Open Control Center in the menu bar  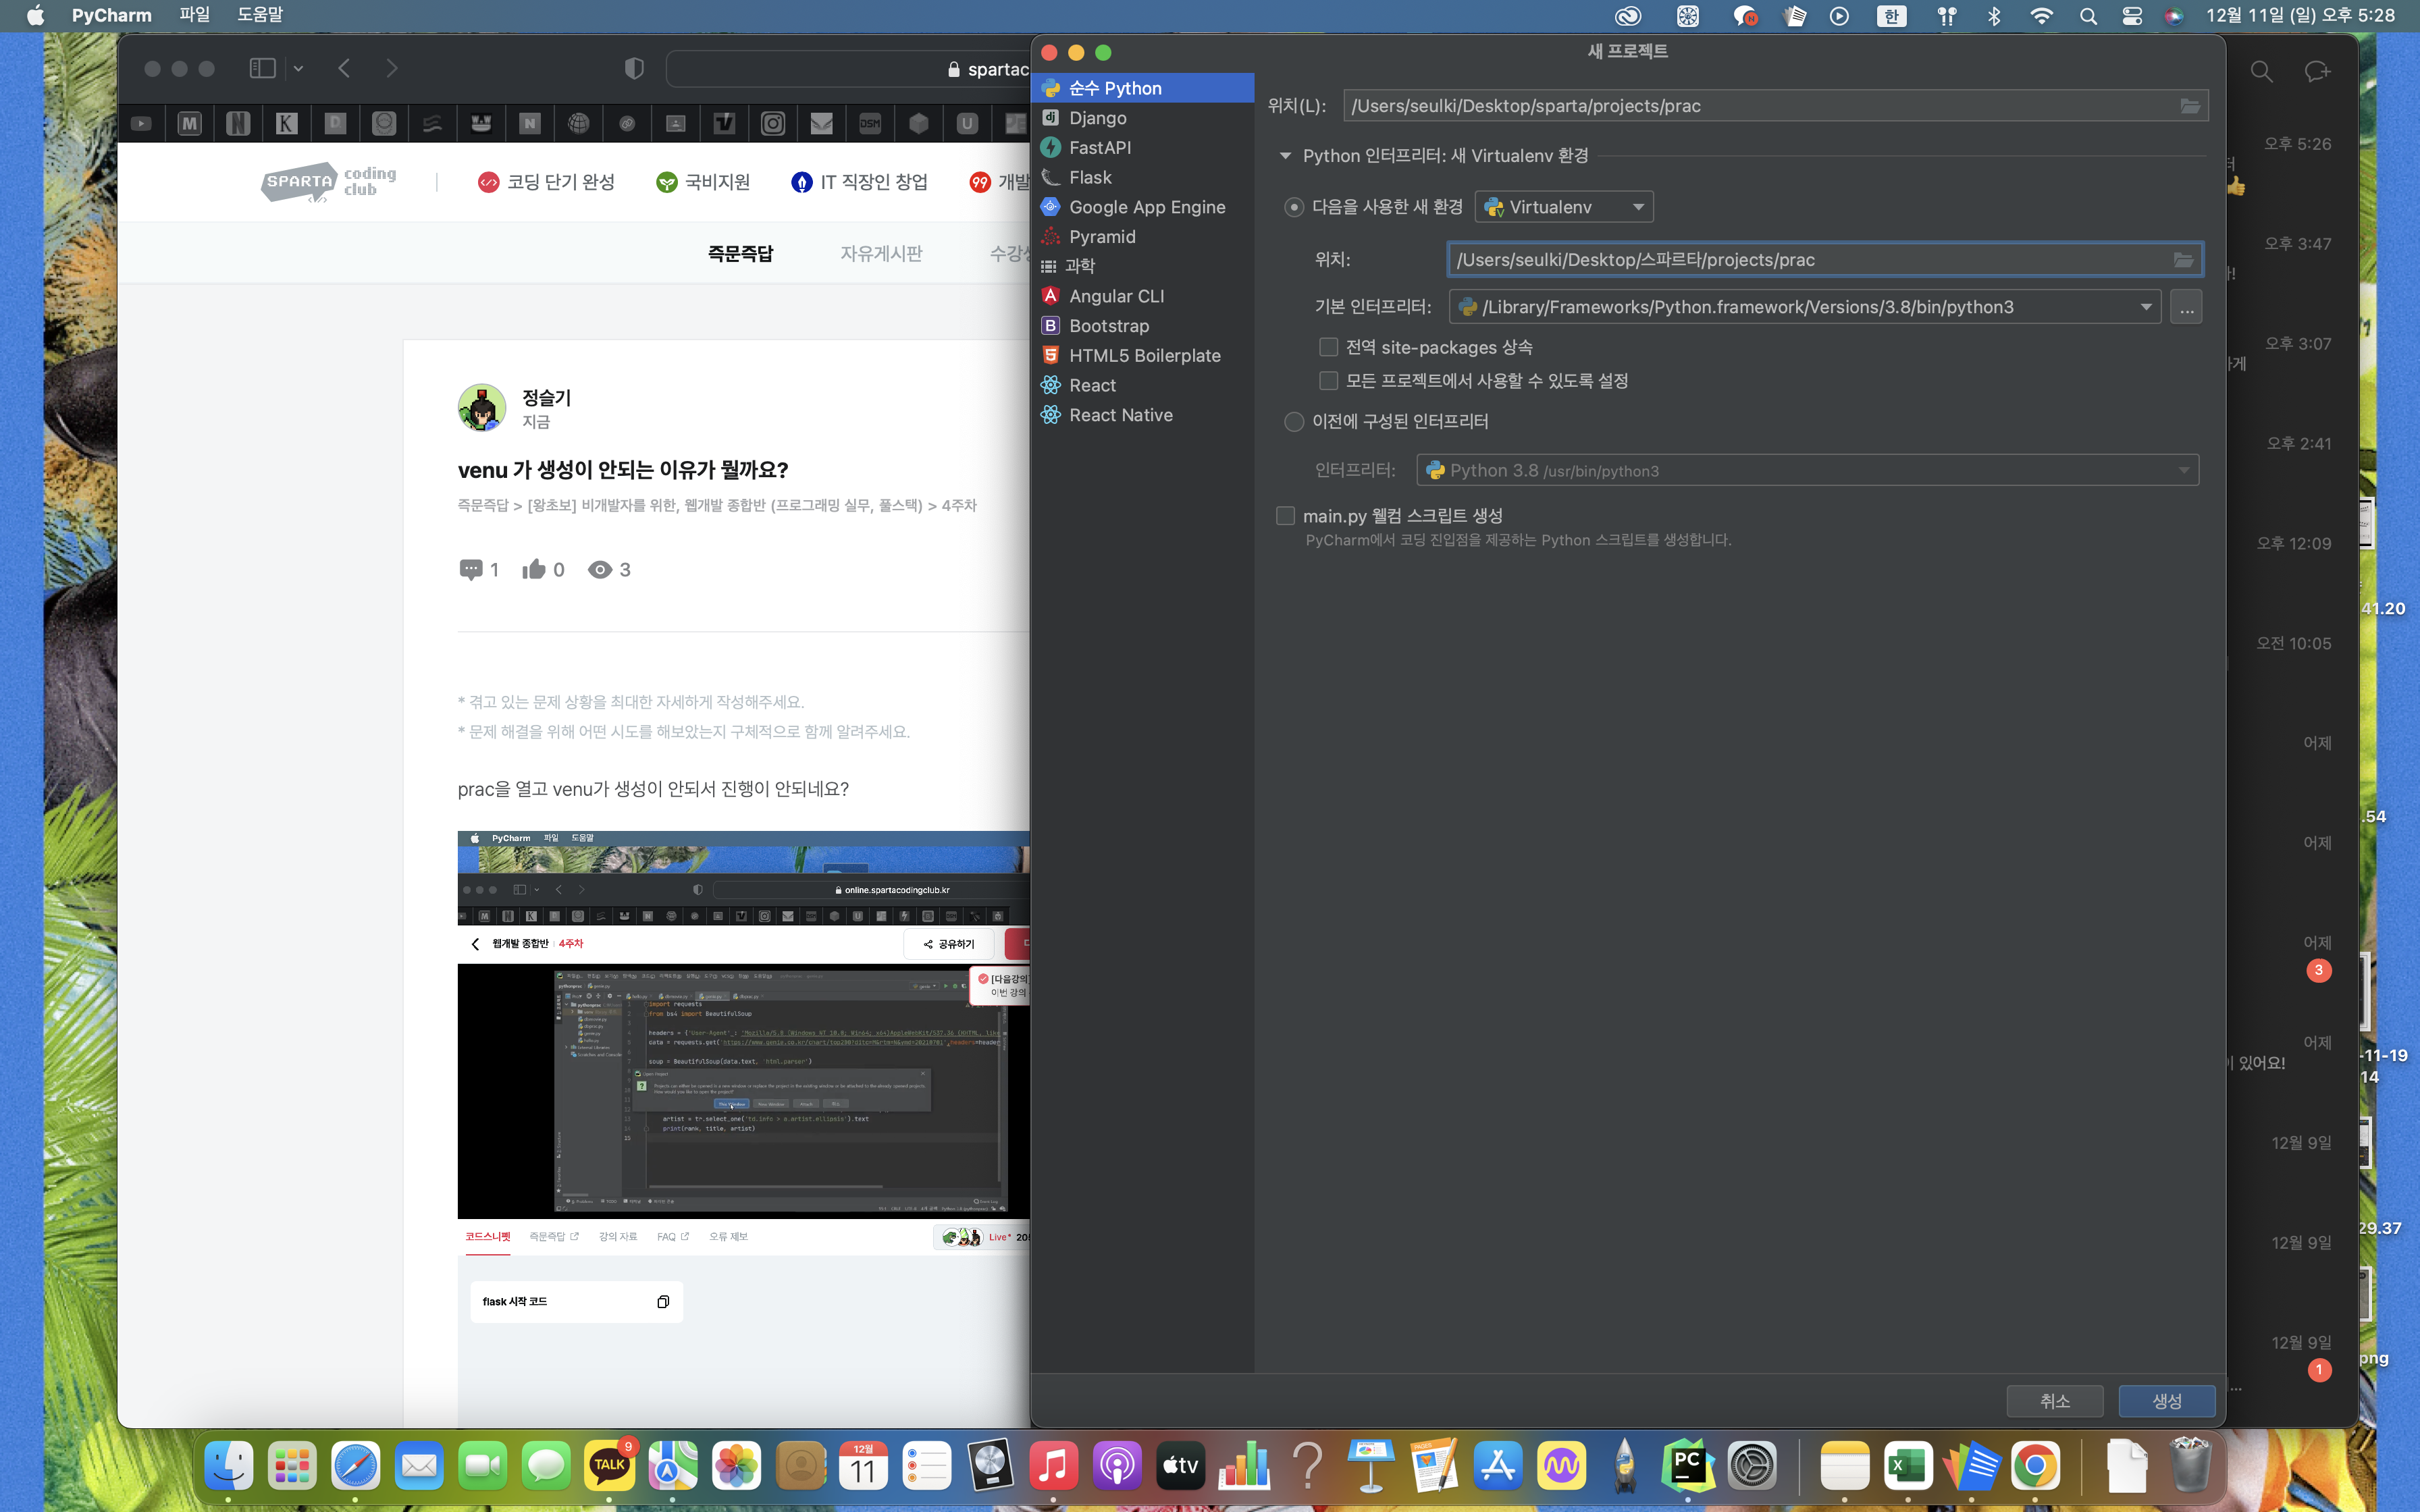point(2131,16)
